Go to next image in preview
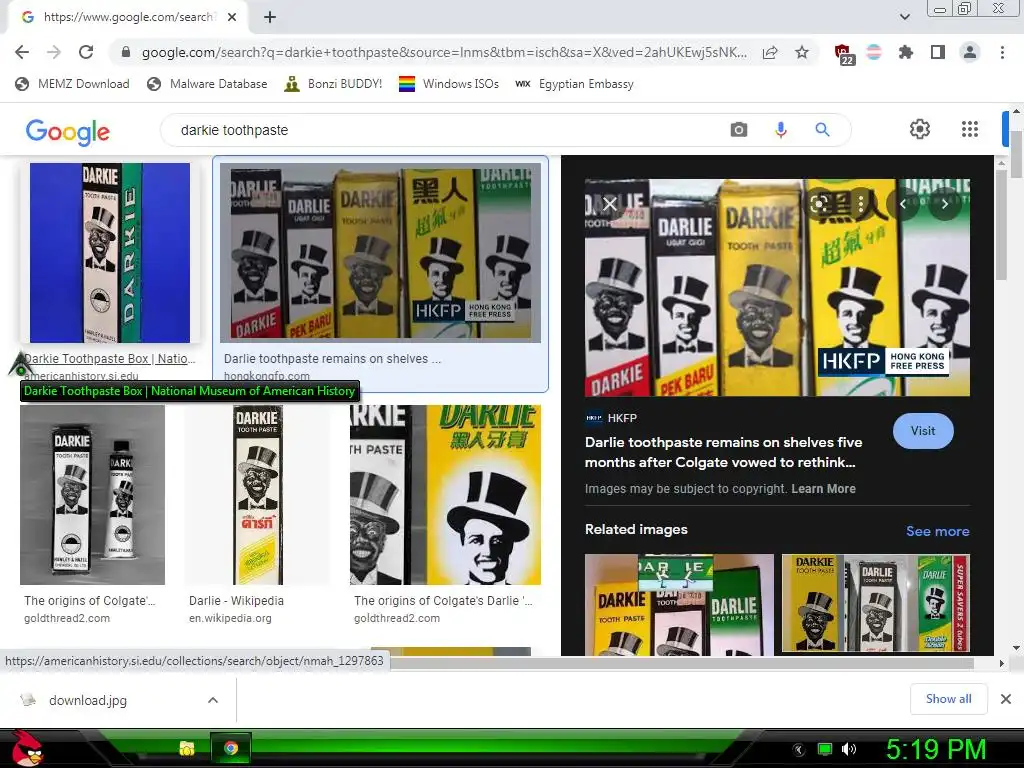1024x768 pixels. 944,204
